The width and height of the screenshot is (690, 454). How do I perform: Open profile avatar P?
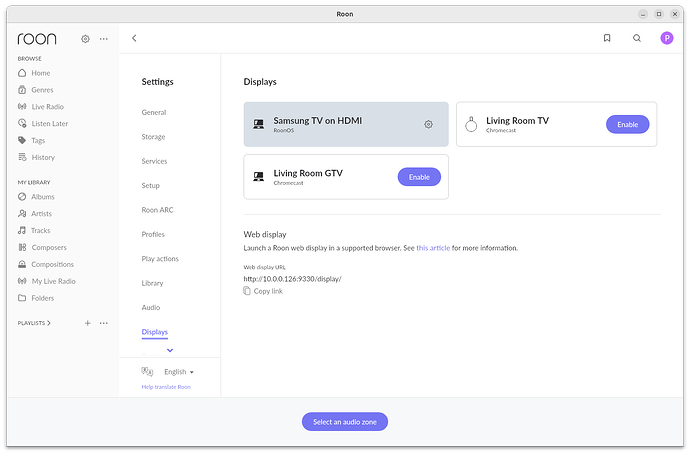tap(667, 38)
